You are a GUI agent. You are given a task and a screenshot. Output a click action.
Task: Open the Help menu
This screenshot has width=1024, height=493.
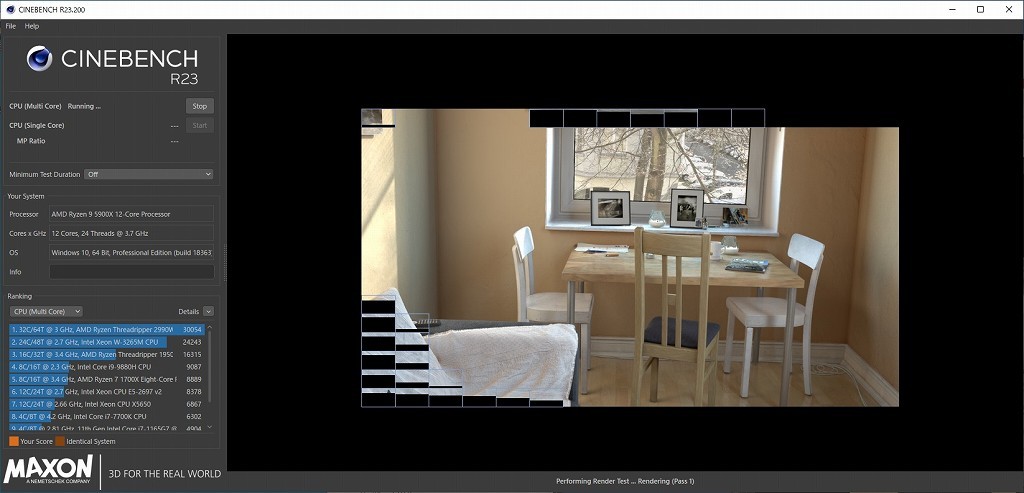[32, 26]
